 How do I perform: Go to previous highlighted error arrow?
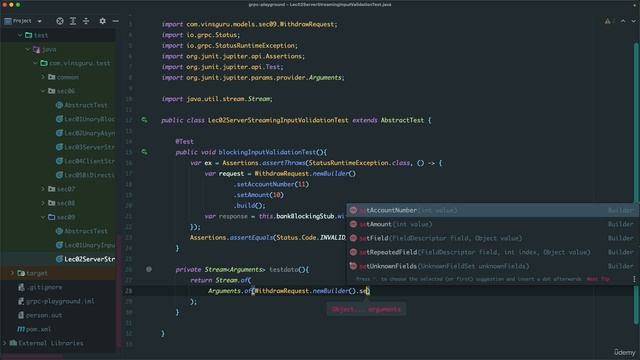point(623,21)
